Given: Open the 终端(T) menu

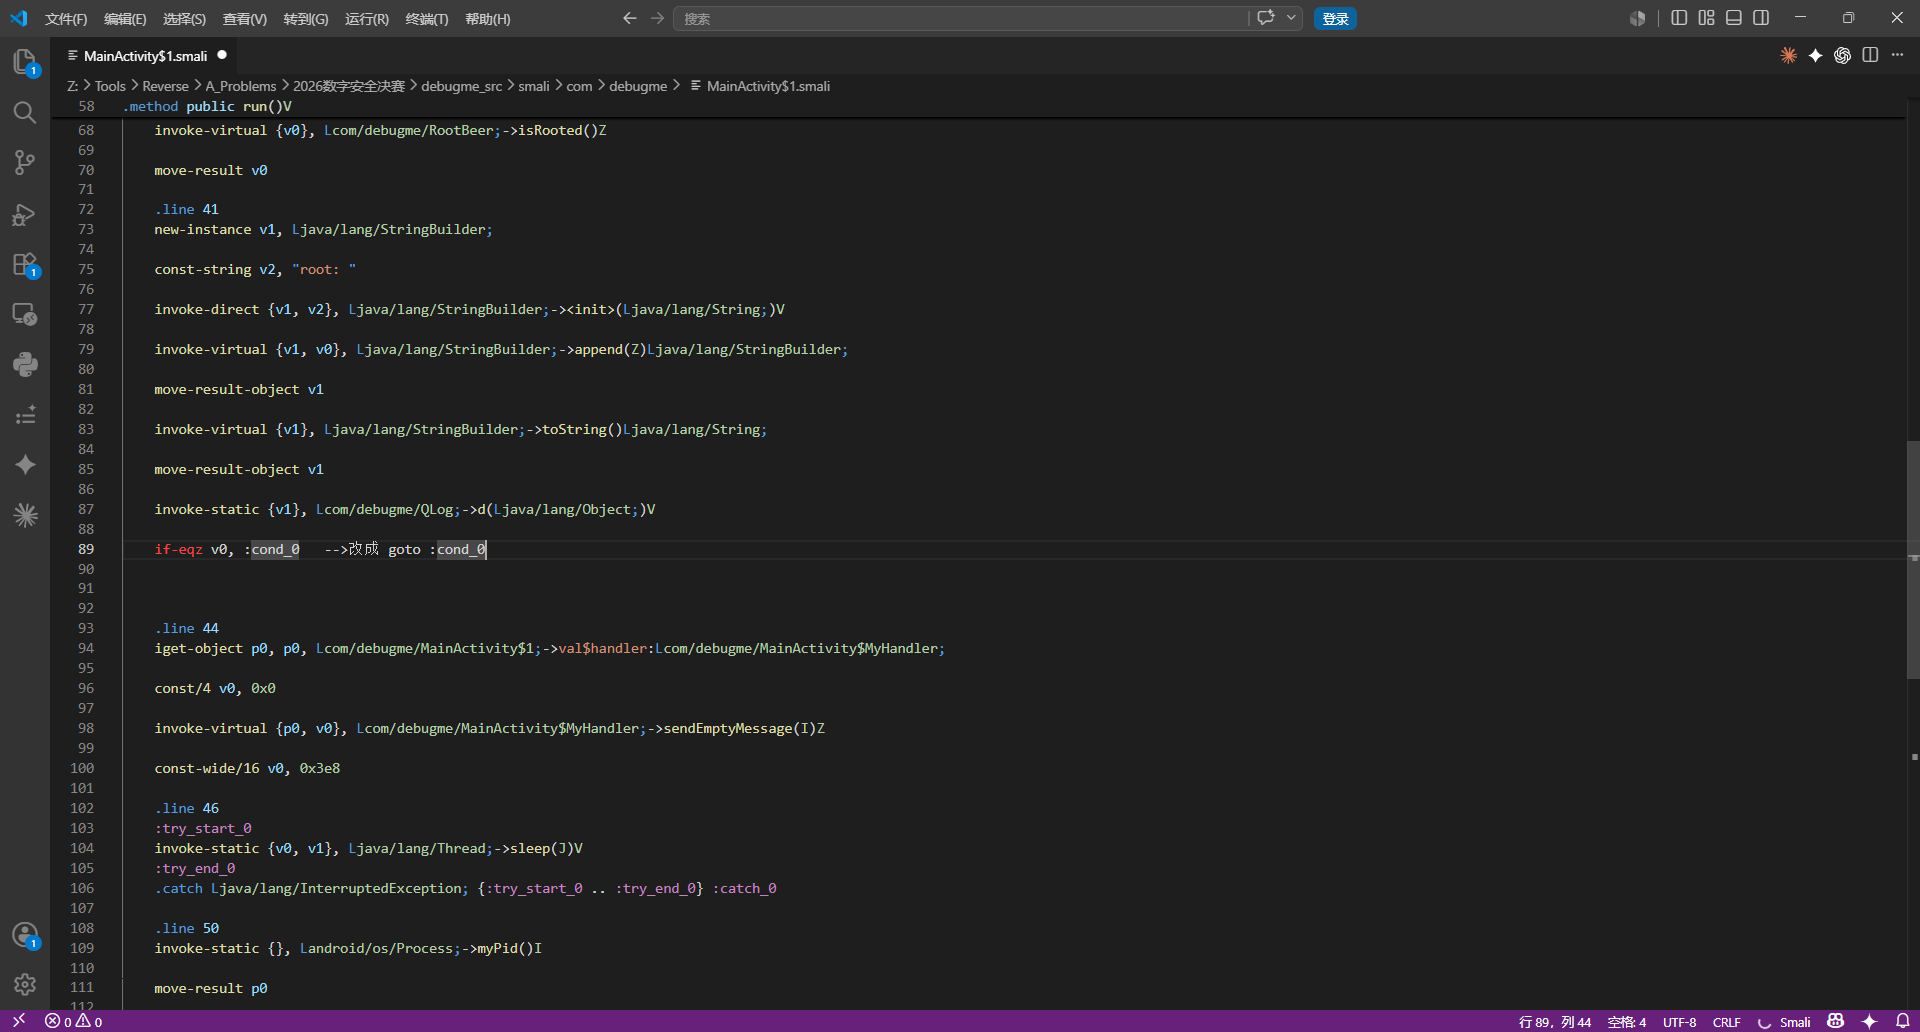Looking at the screenshot, I should (x=427, y=19).
